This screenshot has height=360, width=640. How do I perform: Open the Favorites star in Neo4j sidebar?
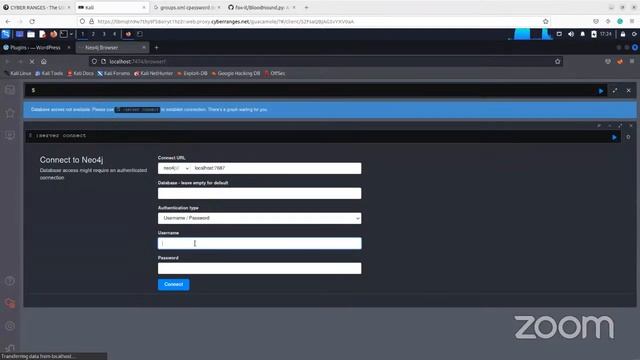coord(10,112)
